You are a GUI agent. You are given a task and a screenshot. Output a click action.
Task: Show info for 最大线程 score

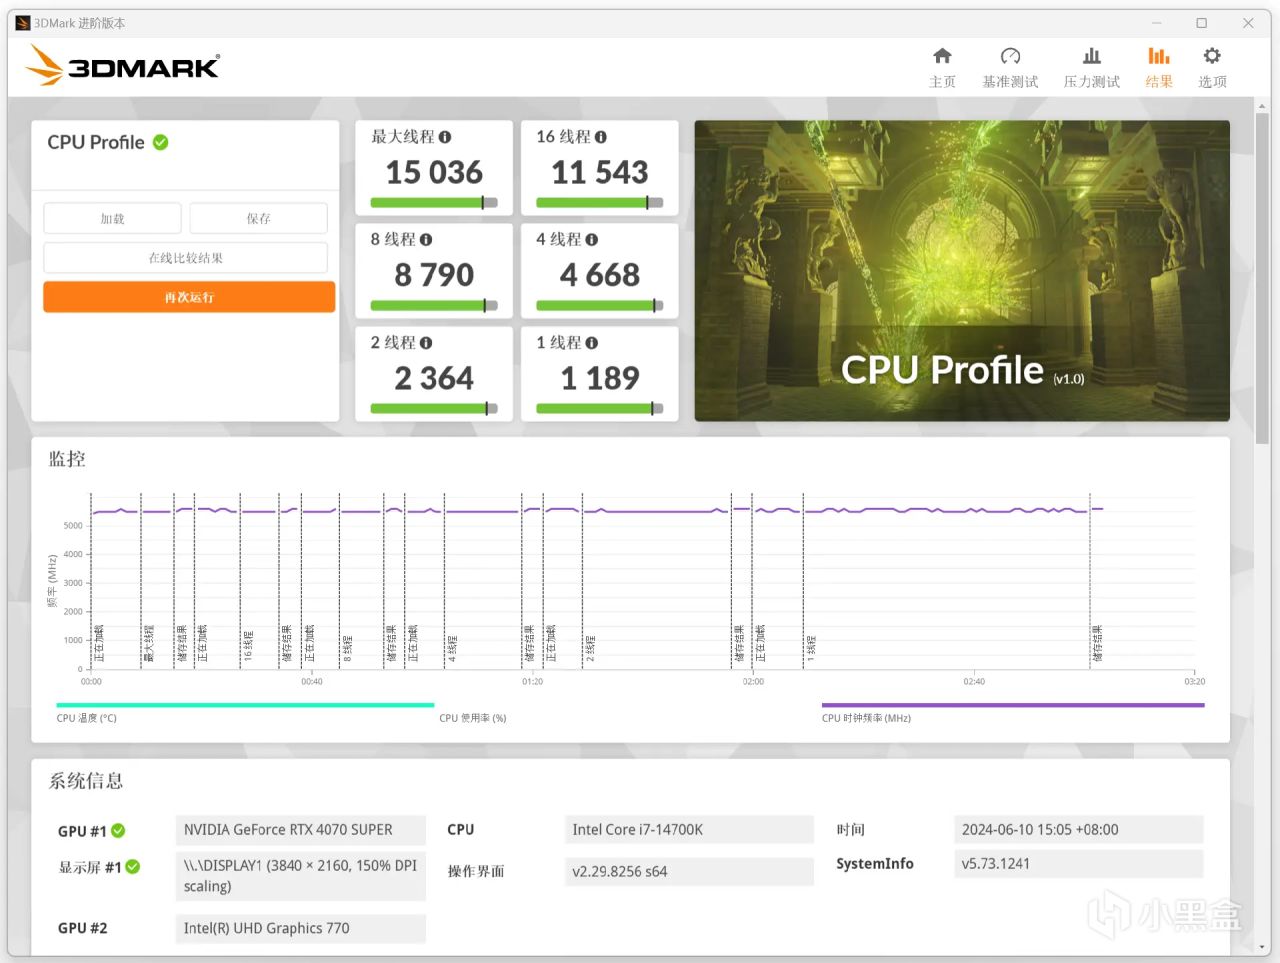[445, 137]
